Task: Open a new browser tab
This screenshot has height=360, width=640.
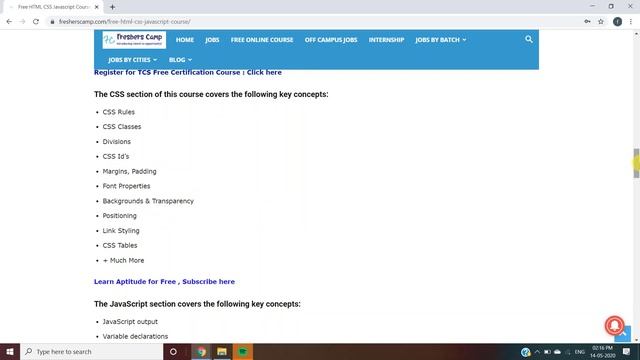Action: coord(112,7)
